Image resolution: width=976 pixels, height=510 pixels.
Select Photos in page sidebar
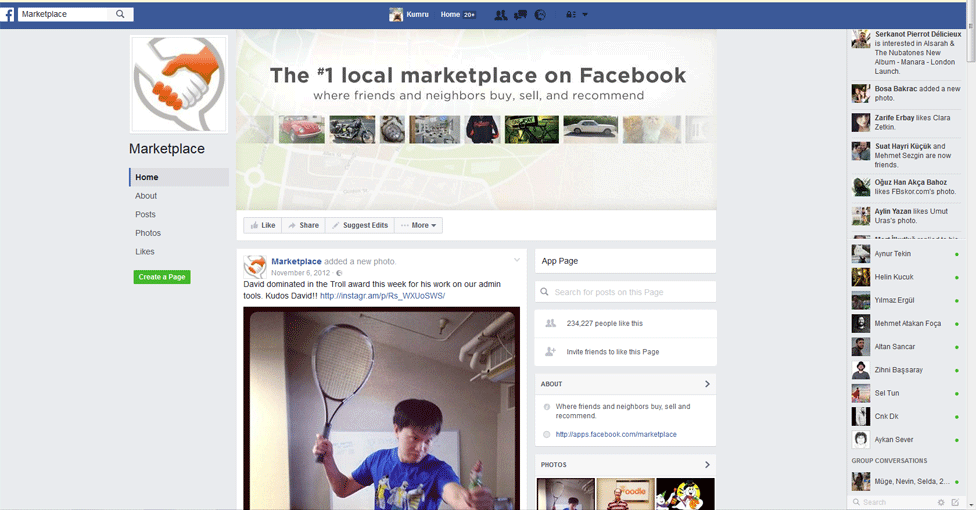pos(148,233)
